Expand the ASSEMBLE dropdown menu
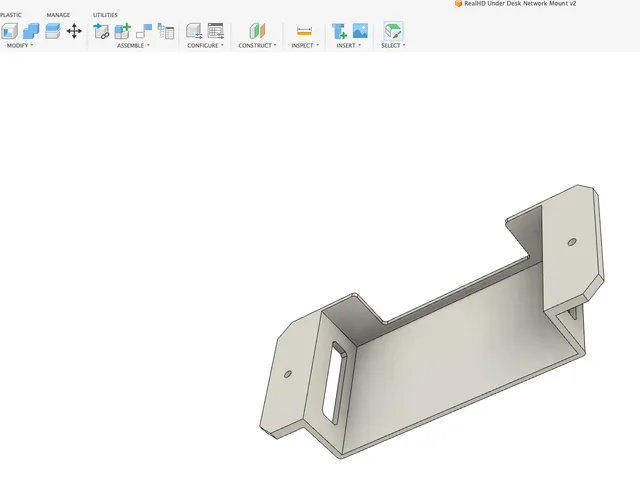The width and height of the screenshot is (640, 480). (133, 46)
